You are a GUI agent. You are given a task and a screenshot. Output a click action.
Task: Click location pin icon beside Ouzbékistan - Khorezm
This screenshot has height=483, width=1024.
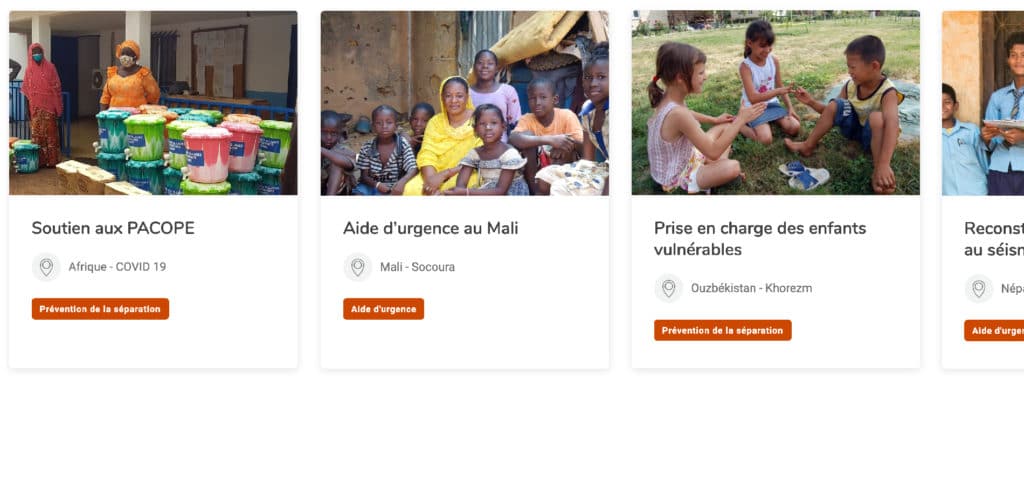(668, 288)
